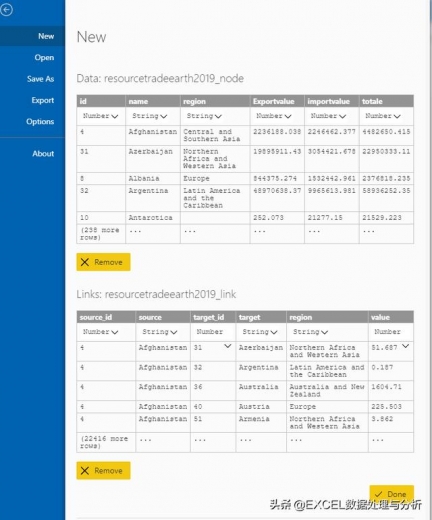Open the name column String type dropdown
This screenshot has height=520, width=432.
[149, 116]
